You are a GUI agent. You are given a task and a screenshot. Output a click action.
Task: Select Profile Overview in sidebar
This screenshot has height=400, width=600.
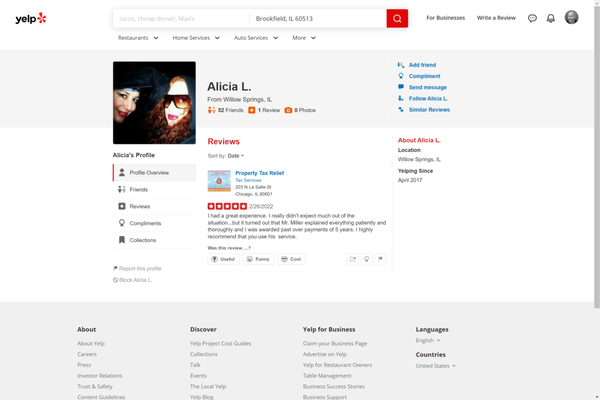click(155, 173)
